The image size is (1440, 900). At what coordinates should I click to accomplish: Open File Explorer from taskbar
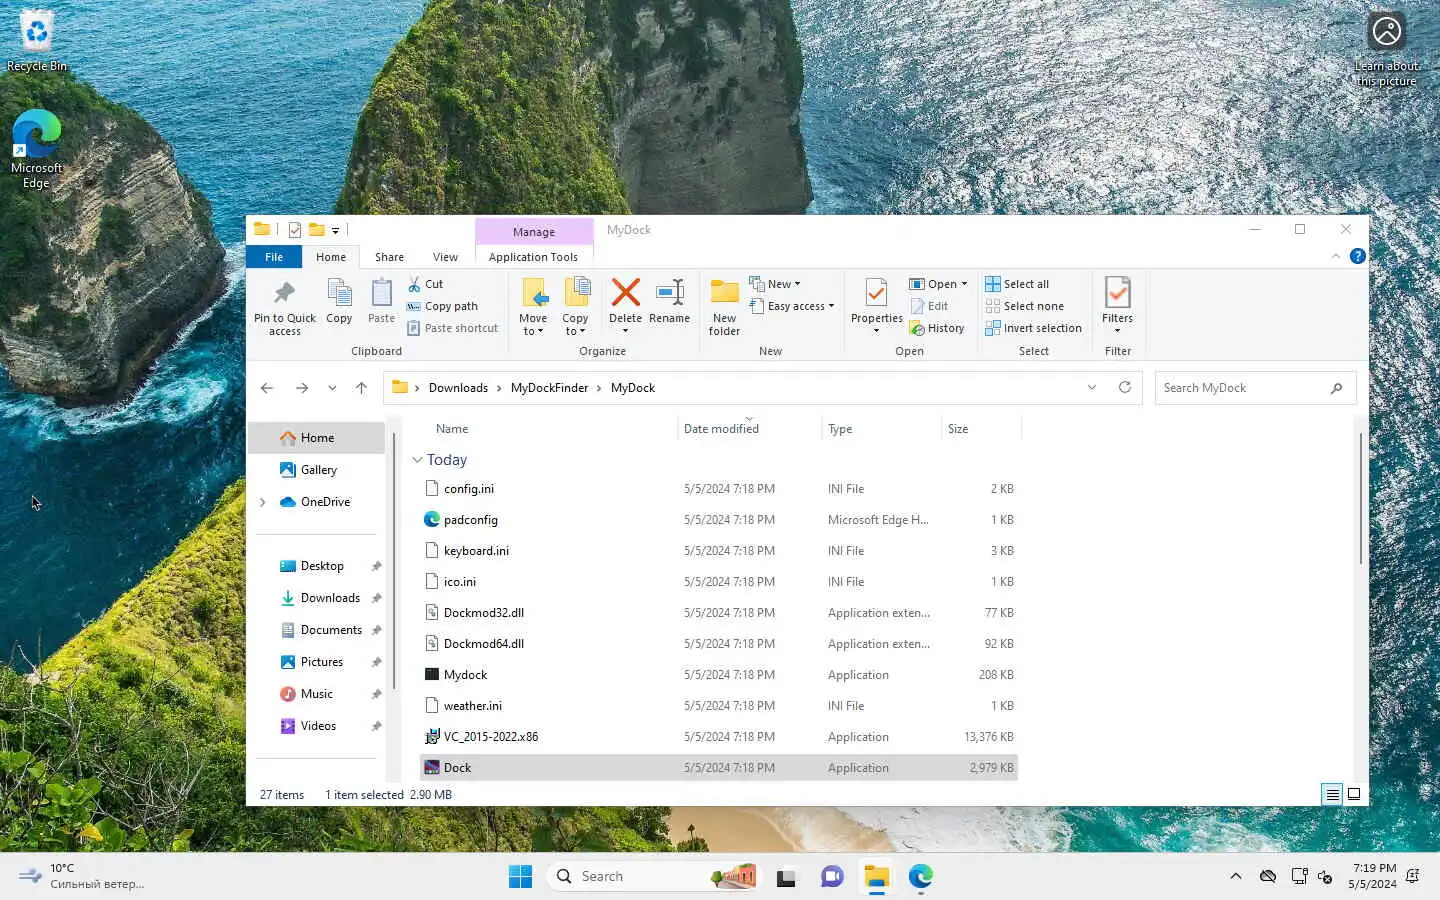coord(877,876)
